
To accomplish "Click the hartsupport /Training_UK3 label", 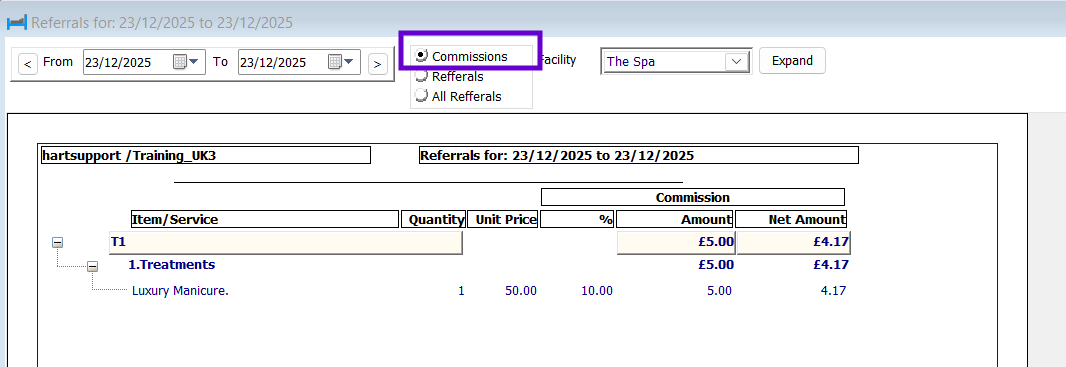I will (x=205, y=155).
